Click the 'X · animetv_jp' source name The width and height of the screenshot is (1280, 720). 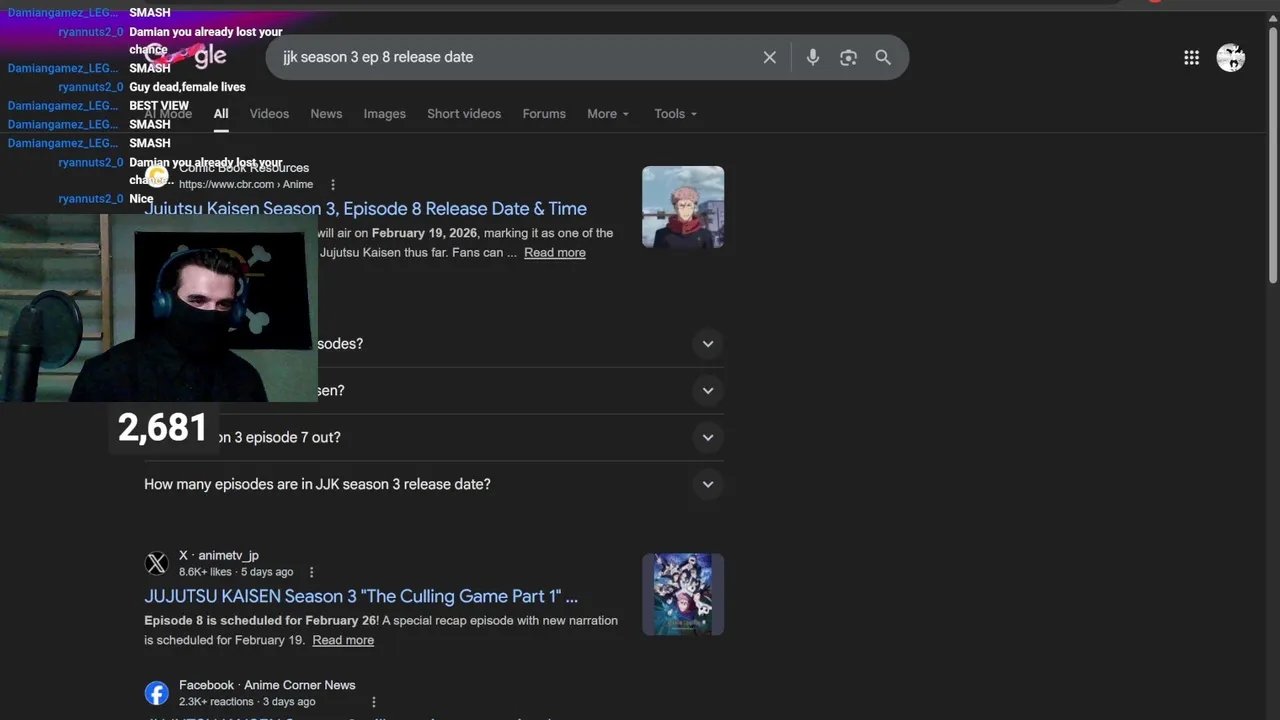(x=219, y=555)
